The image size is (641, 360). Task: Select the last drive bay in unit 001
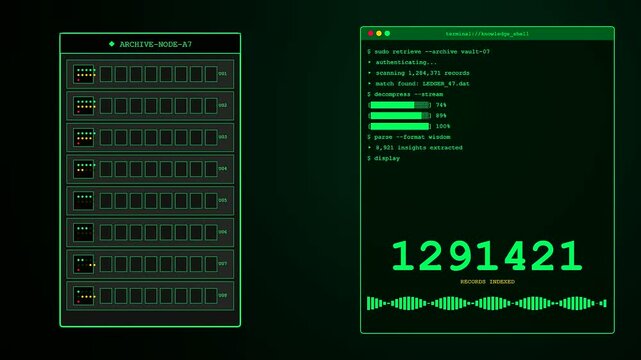tap(211, 74)
